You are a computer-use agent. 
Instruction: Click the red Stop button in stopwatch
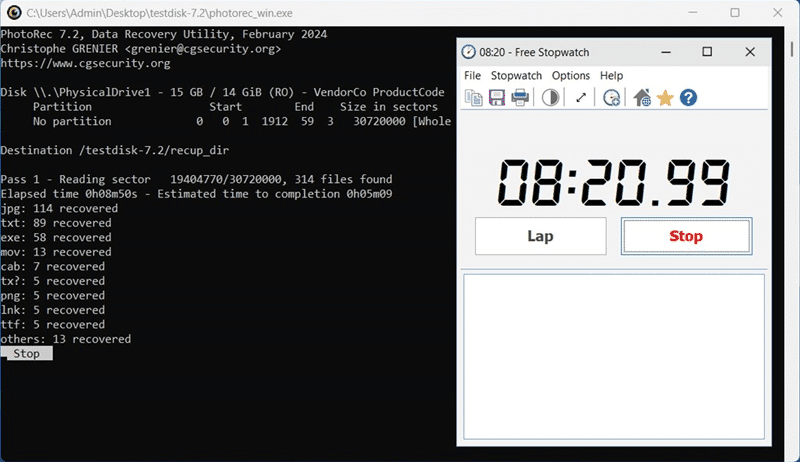(x=686, y=236)
